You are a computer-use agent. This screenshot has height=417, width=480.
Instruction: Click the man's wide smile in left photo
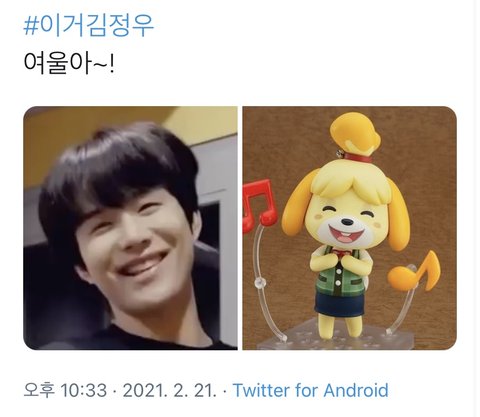[x=143, y=264]
